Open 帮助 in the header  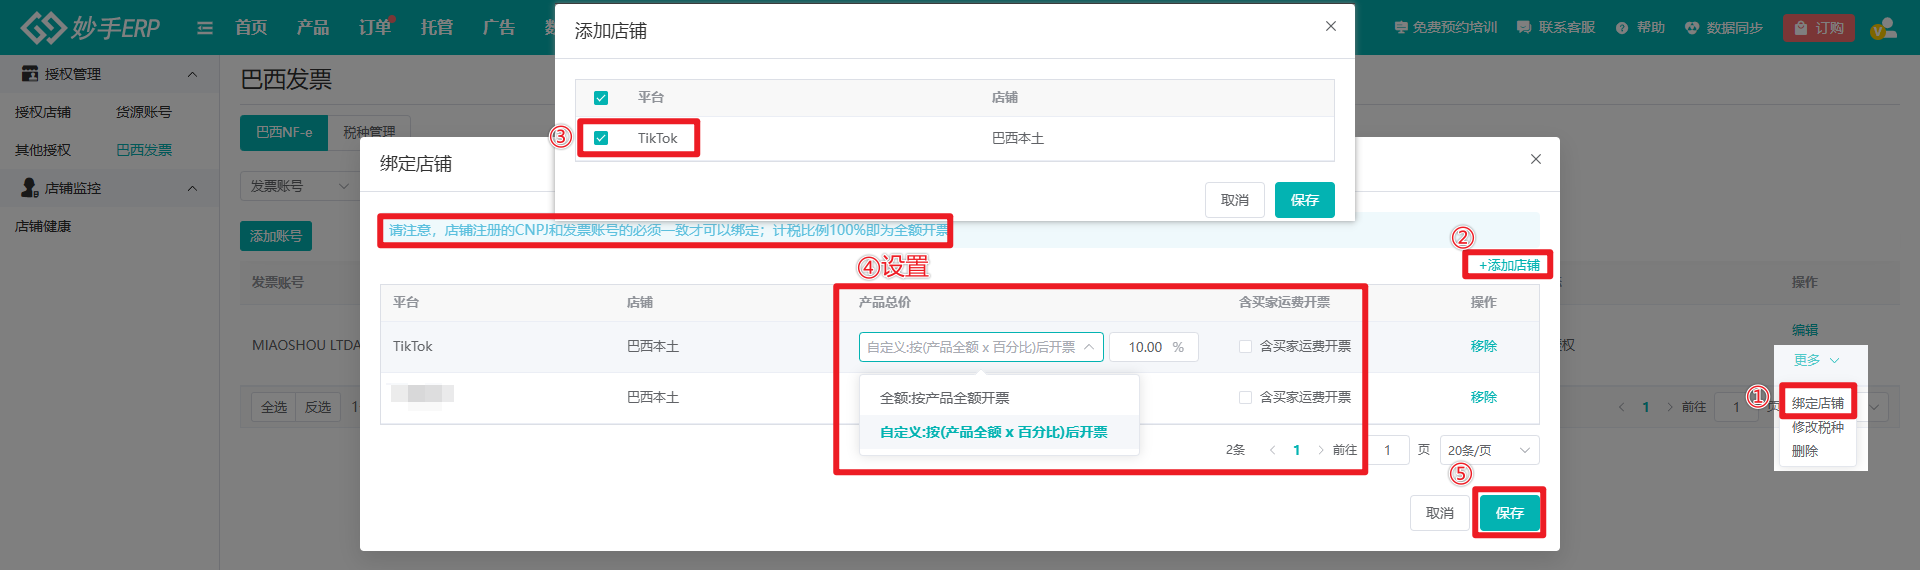coord(1640,28)
